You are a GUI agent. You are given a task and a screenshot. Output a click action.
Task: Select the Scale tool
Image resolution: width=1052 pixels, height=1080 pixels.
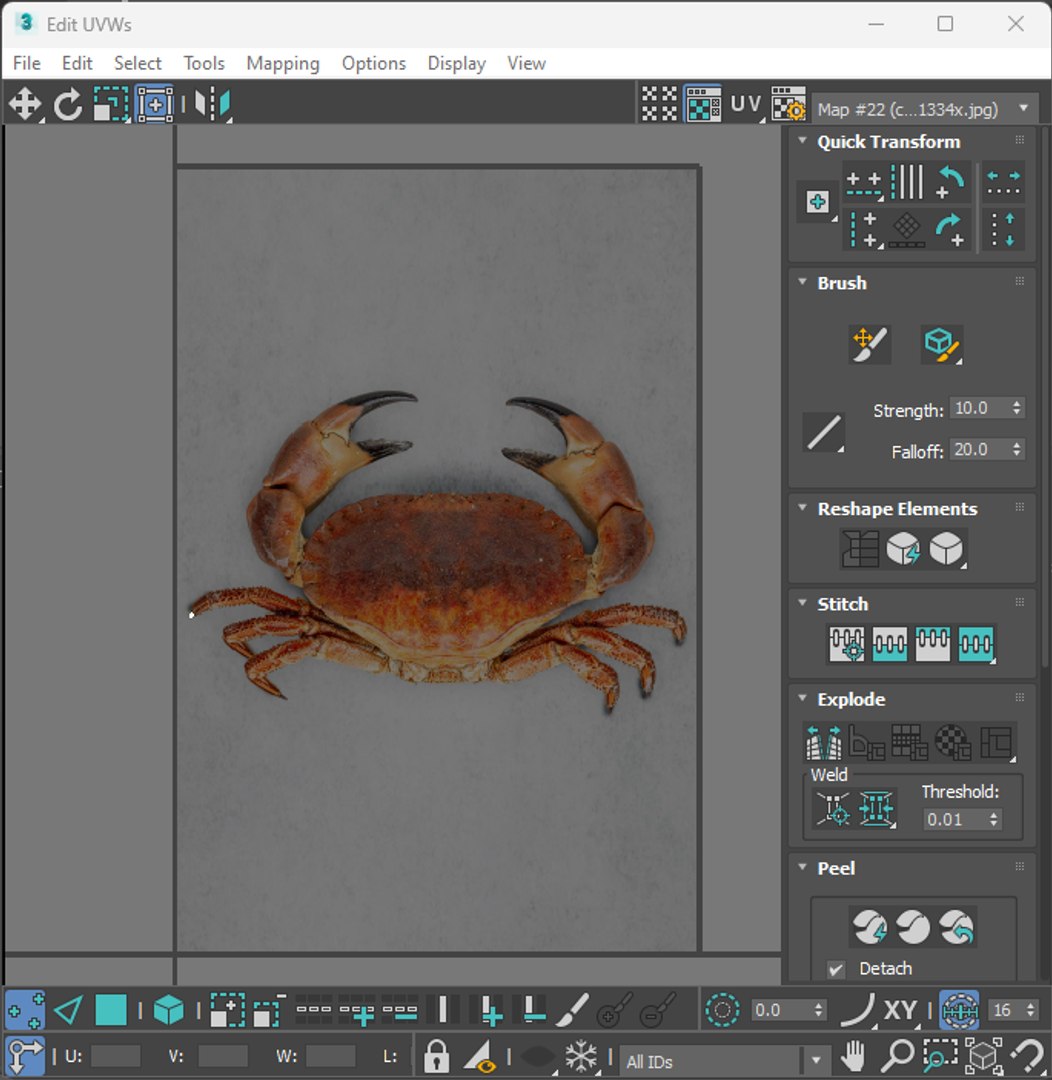coord(111,105)
